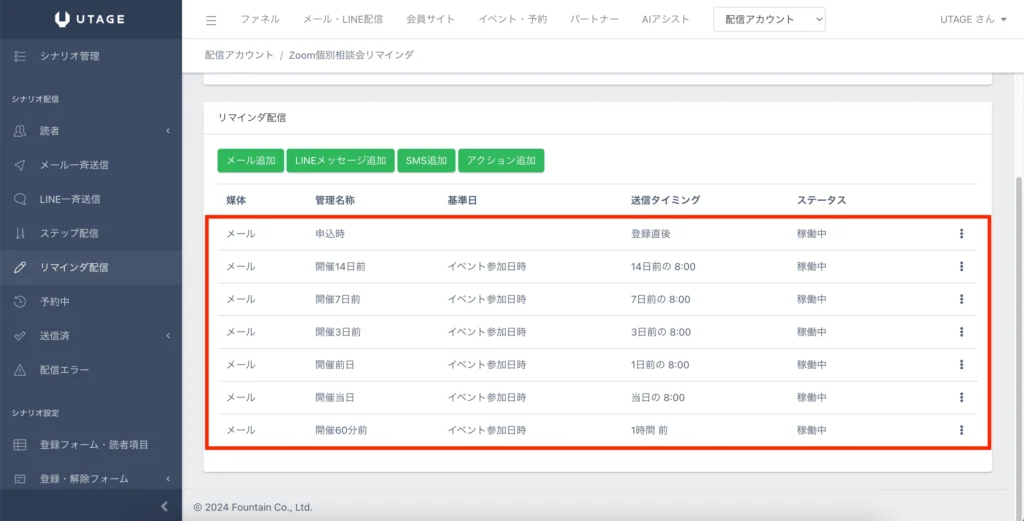Click the 読者 people icon
This screenshot has width=1024, height=521.
[x=20, y=131]
